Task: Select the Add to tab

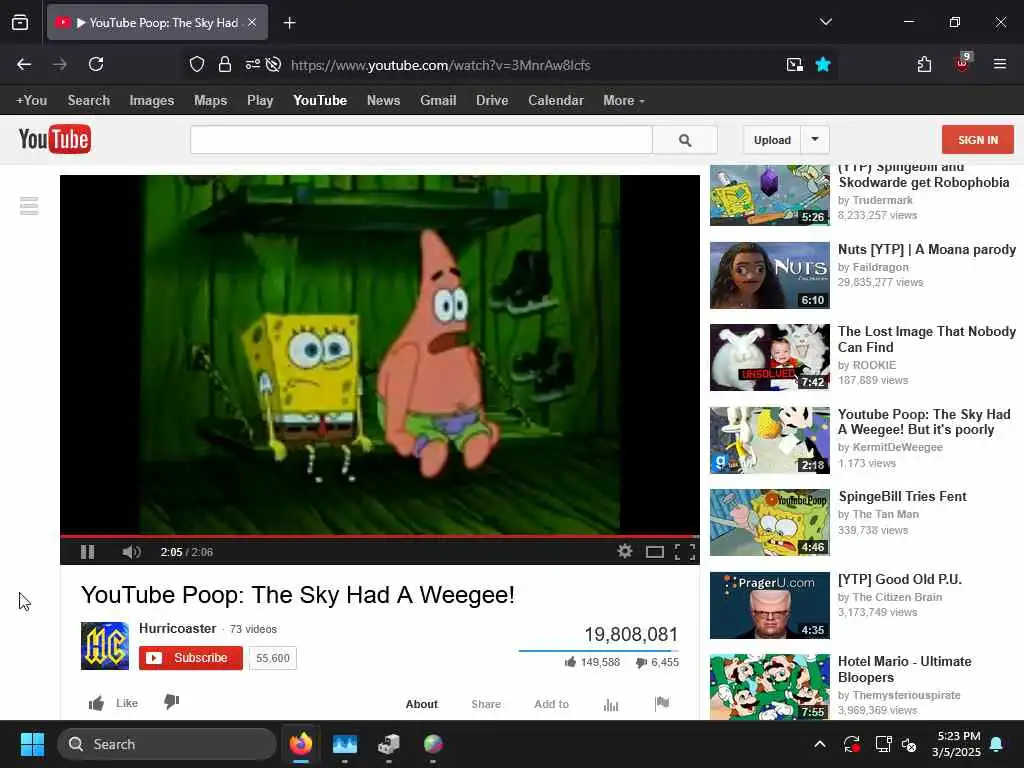Action: coord(551,704)
